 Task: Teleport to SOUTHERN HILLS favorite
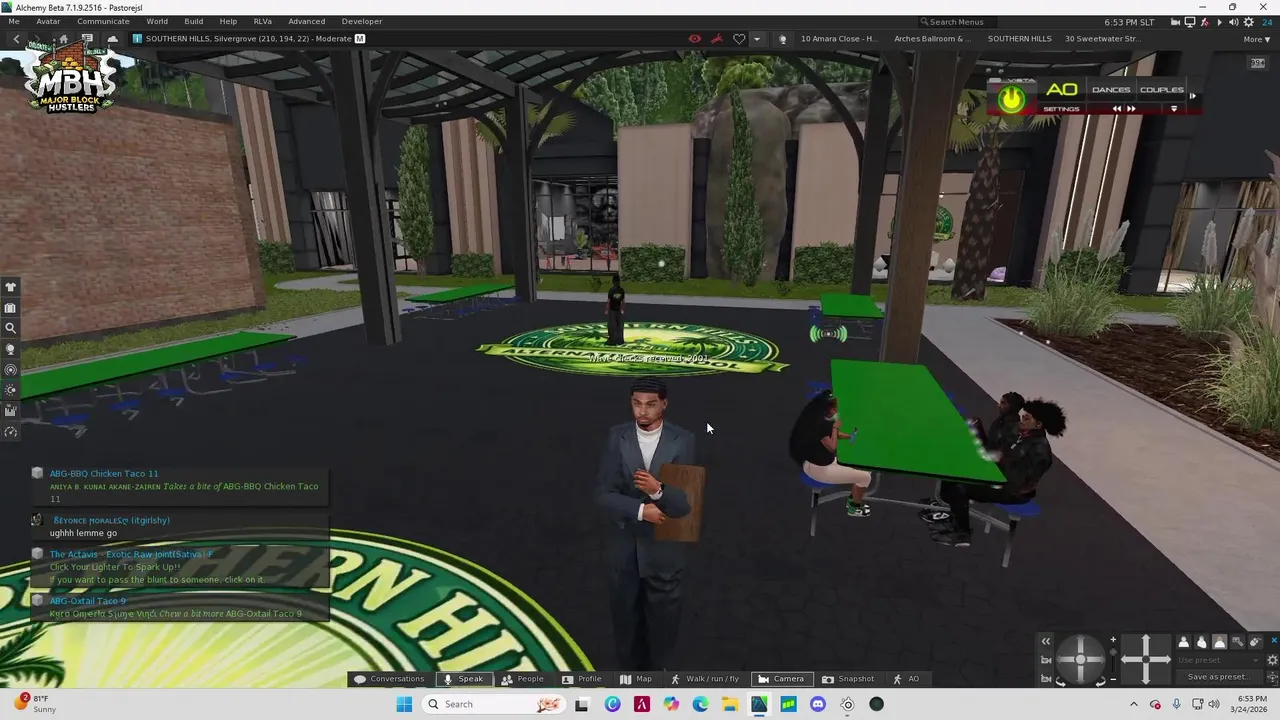(1019, 39)
